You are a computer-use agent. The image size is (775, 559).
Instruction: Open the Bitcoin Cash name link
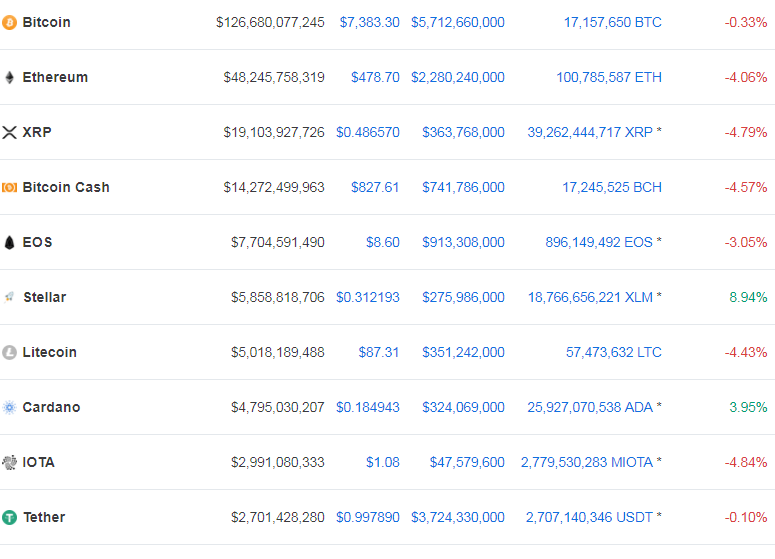click(x=66, y=187)
